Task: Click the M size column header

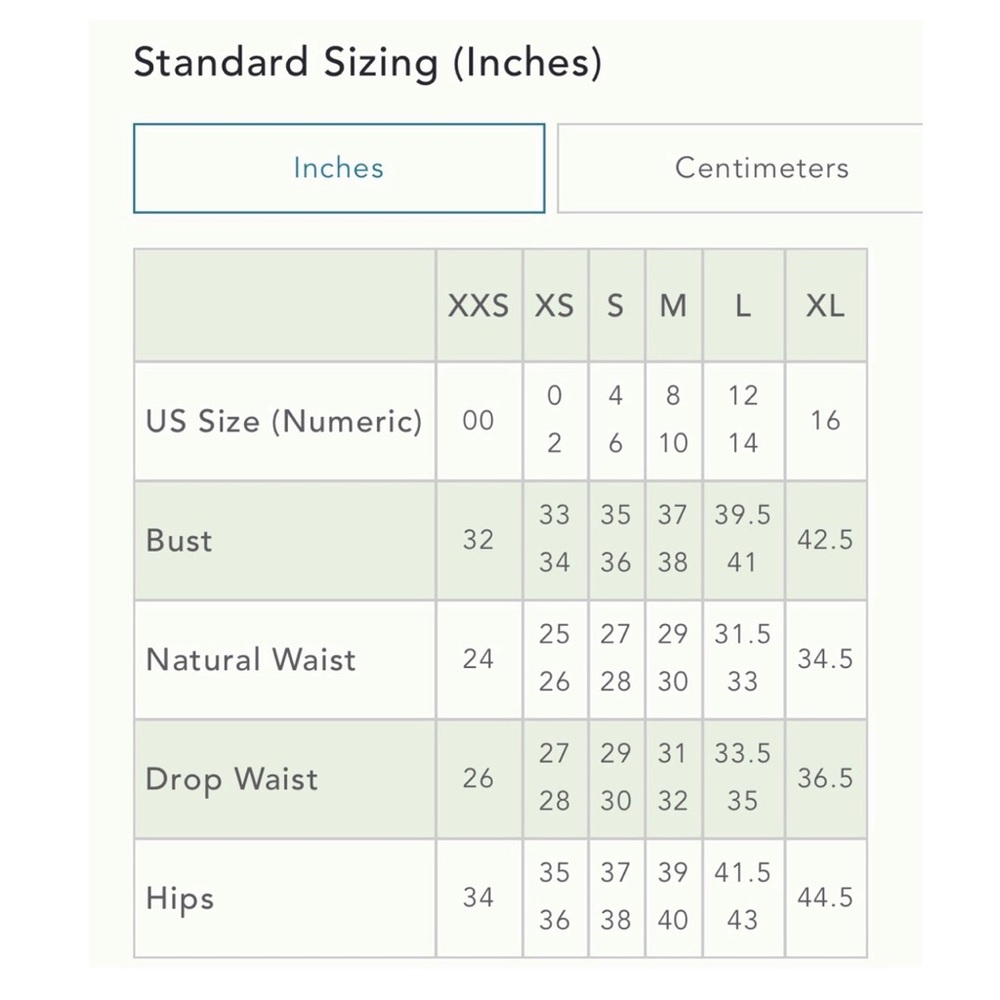Action: coord(673,305)
